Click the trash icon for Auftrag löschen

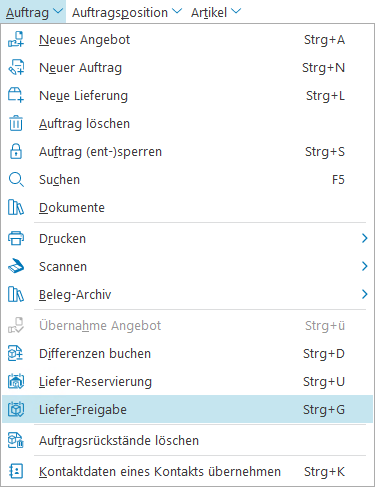coord(16,123)
